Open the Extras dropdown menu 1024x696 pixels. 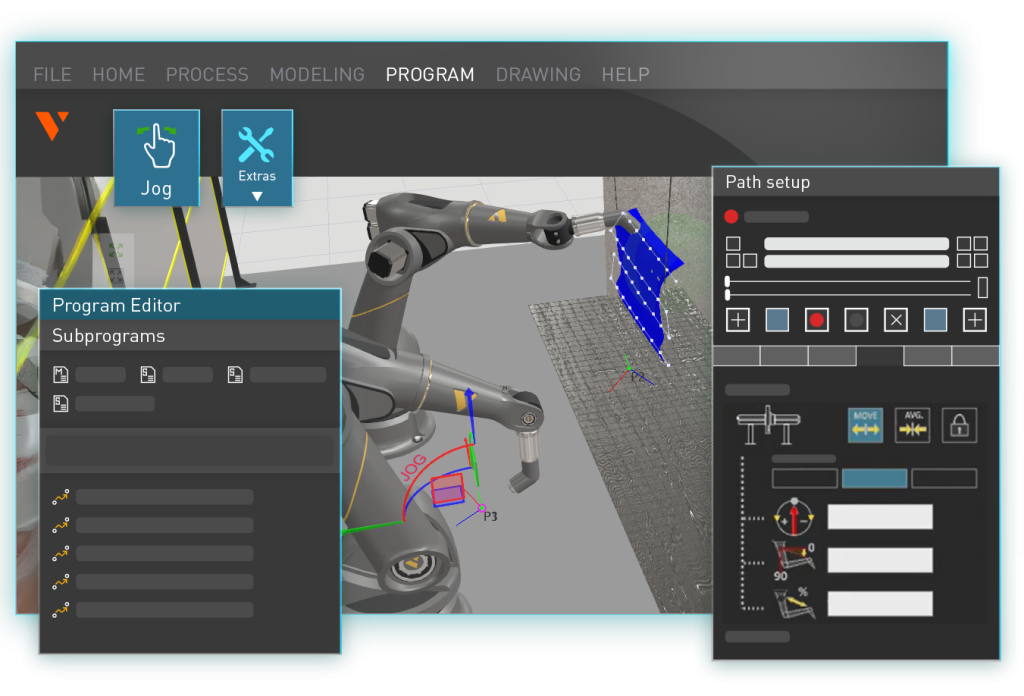point(257,157)
